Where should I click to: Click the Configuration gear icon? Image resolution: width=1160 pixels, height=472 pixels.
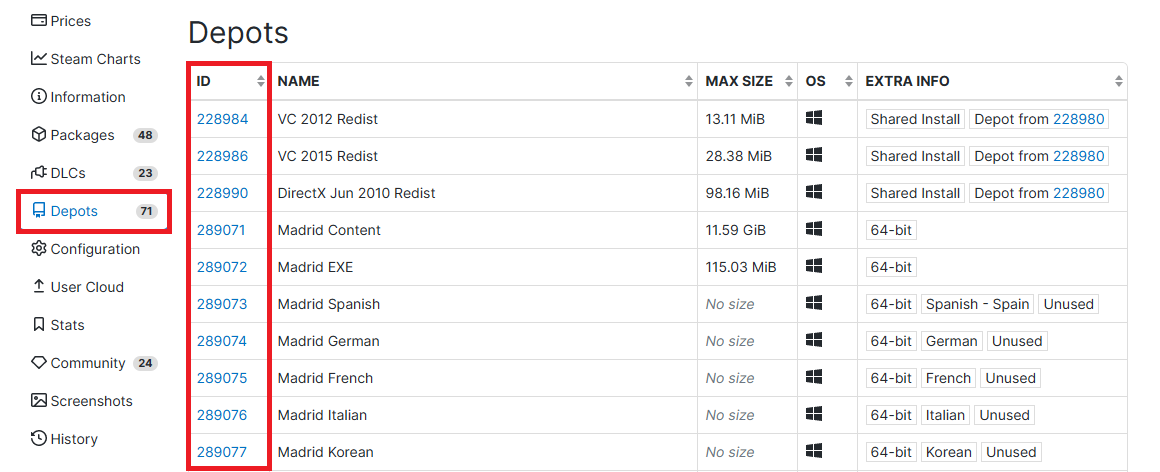pyautogui.click(x=39, y=248)
